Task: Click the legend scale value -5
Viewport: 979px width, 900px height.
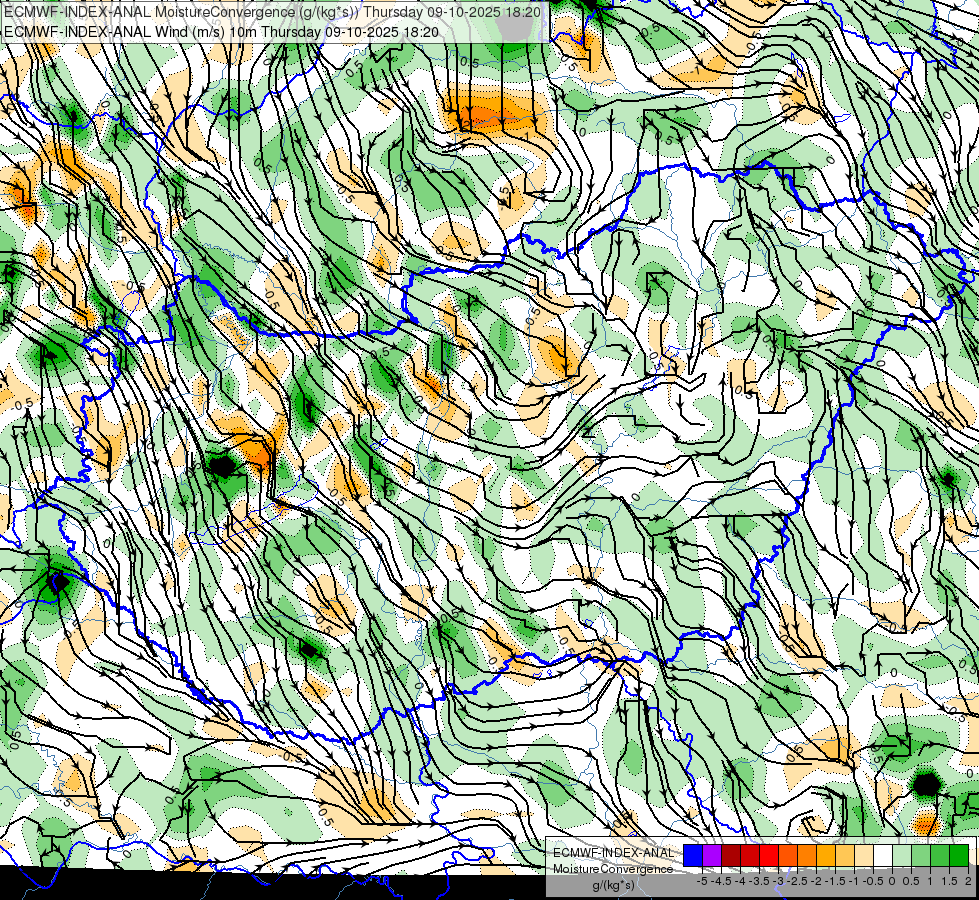Action: pos(702,881)
